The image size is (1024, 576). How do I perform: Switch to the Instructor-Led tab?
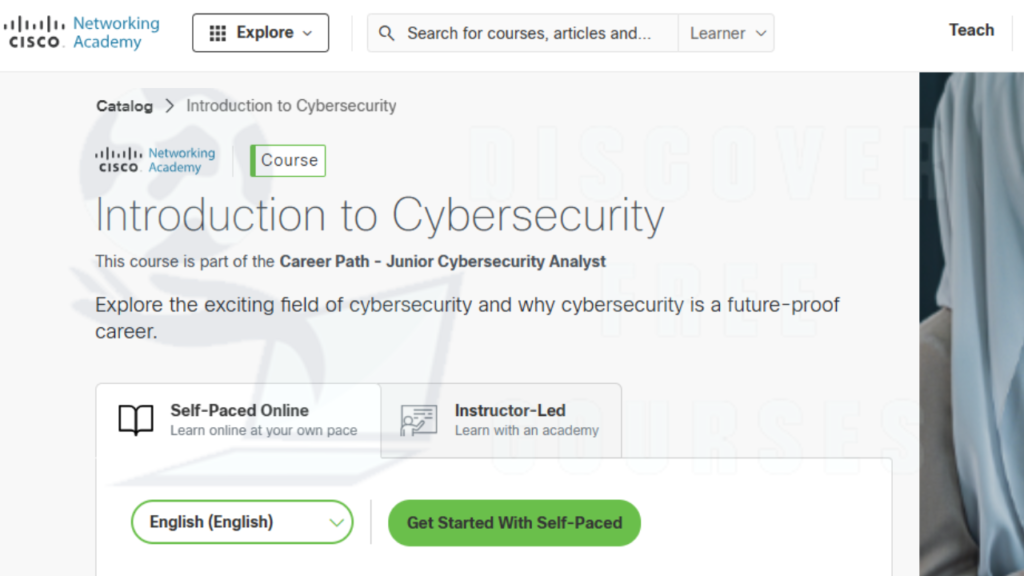[x=501, y=420]
